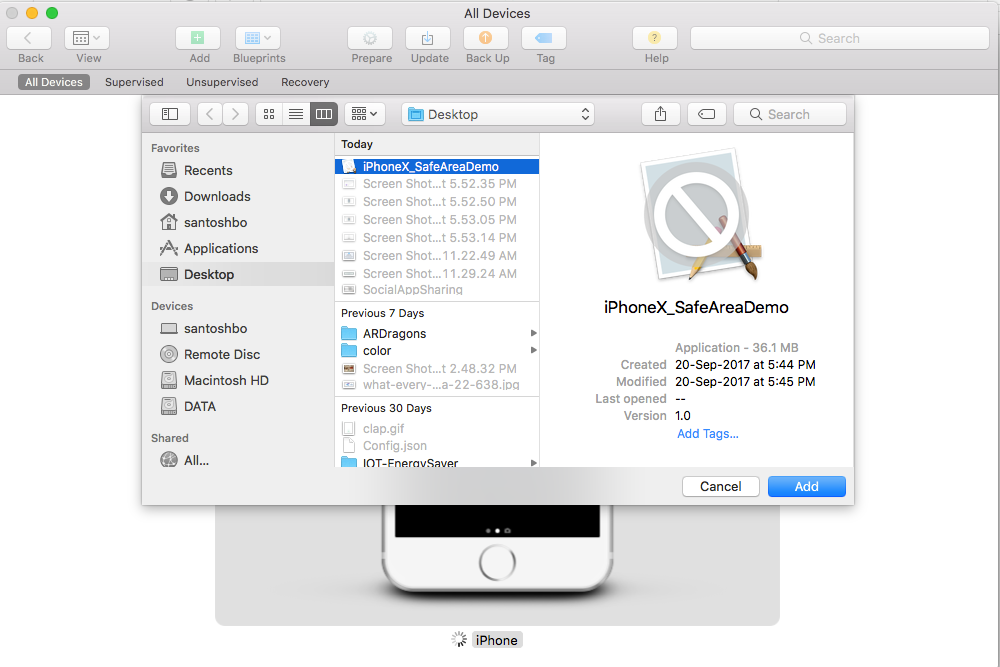This screenshot has width=1000, height=667.
Task: Open the View toolbar dropdown
Action: point(87,38)
